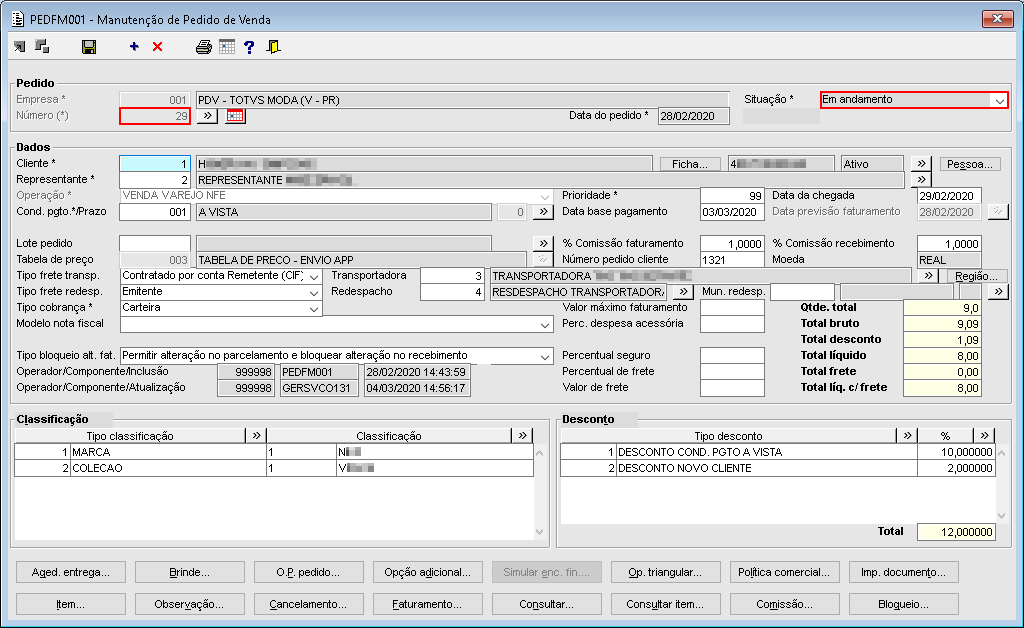1024x628 pixels.
Task: Click the Prioridade input field
Action: pyautogui.click(x=731, y=196)
